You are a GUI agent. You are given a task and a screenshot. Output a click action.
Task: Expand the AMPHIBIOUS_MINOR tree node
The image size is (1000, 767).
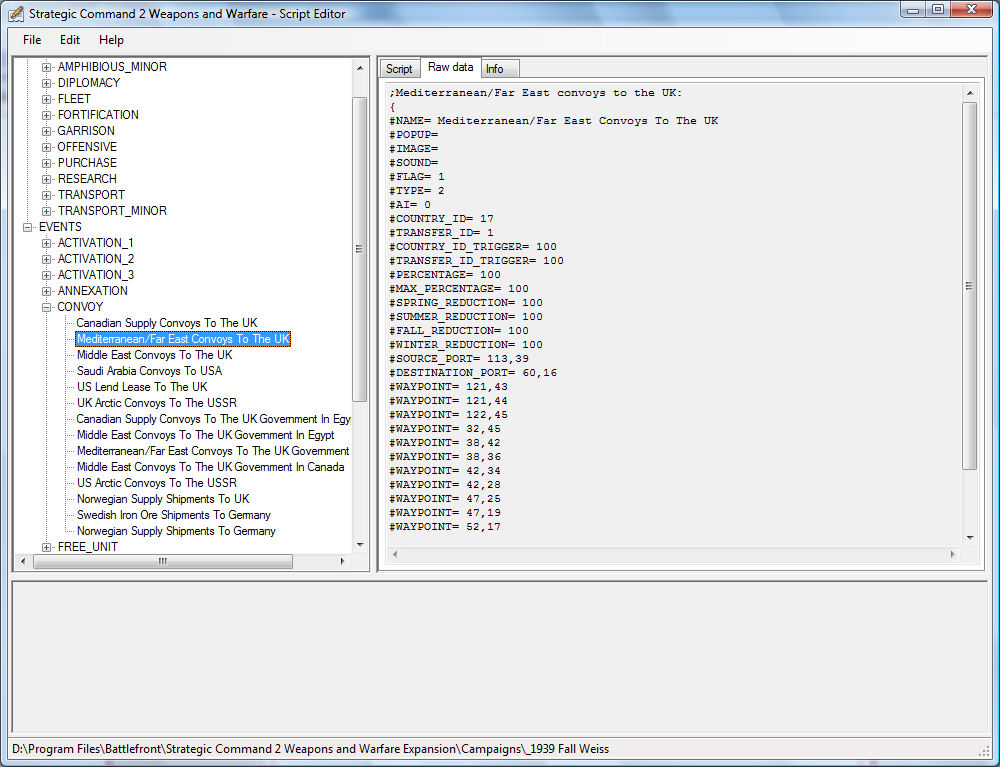click(x=47, y=67)
